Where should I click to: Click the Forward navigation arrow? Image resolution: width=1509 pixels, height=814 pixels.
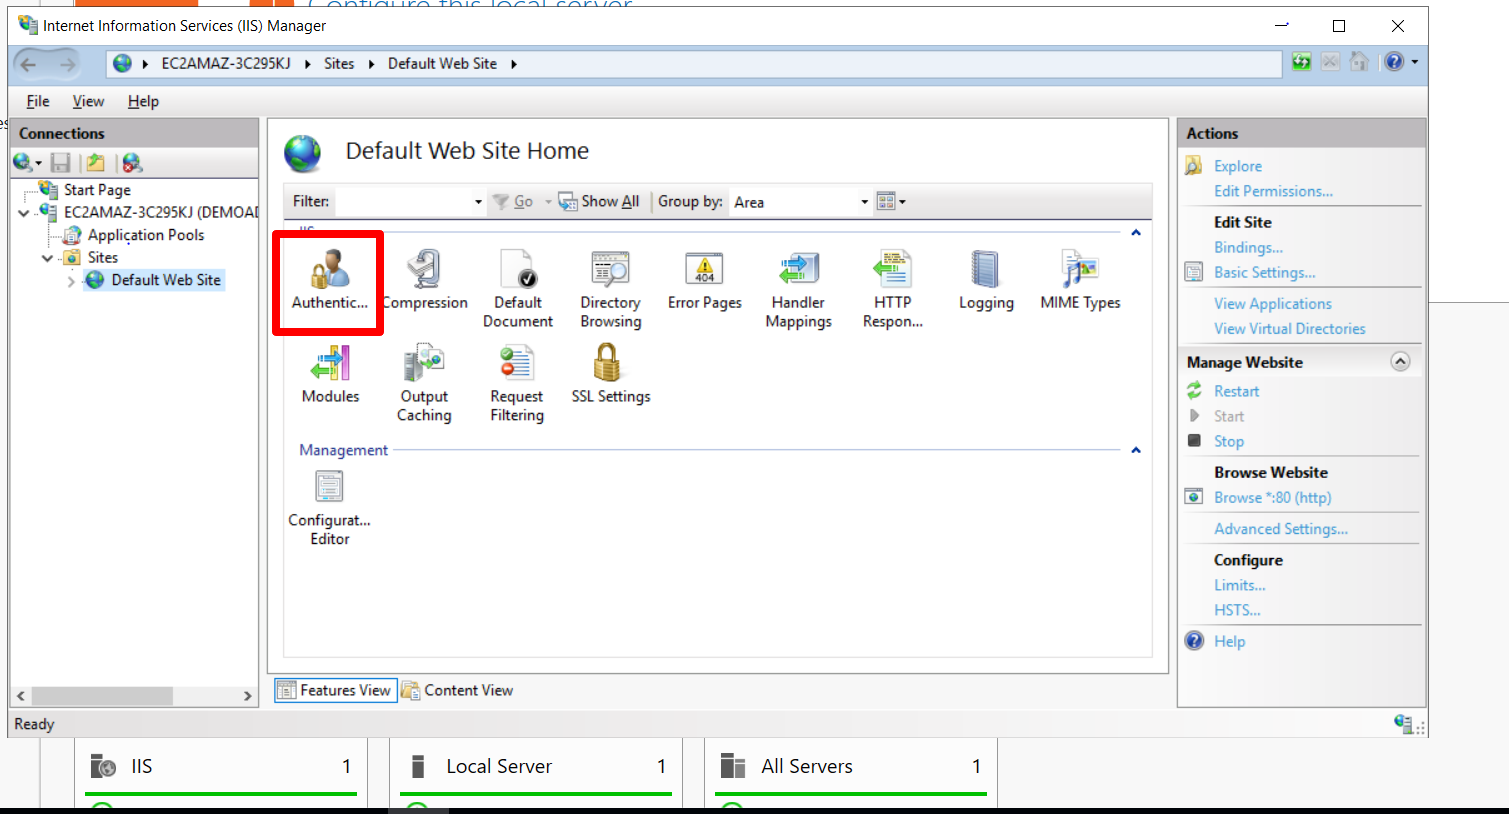67,65
